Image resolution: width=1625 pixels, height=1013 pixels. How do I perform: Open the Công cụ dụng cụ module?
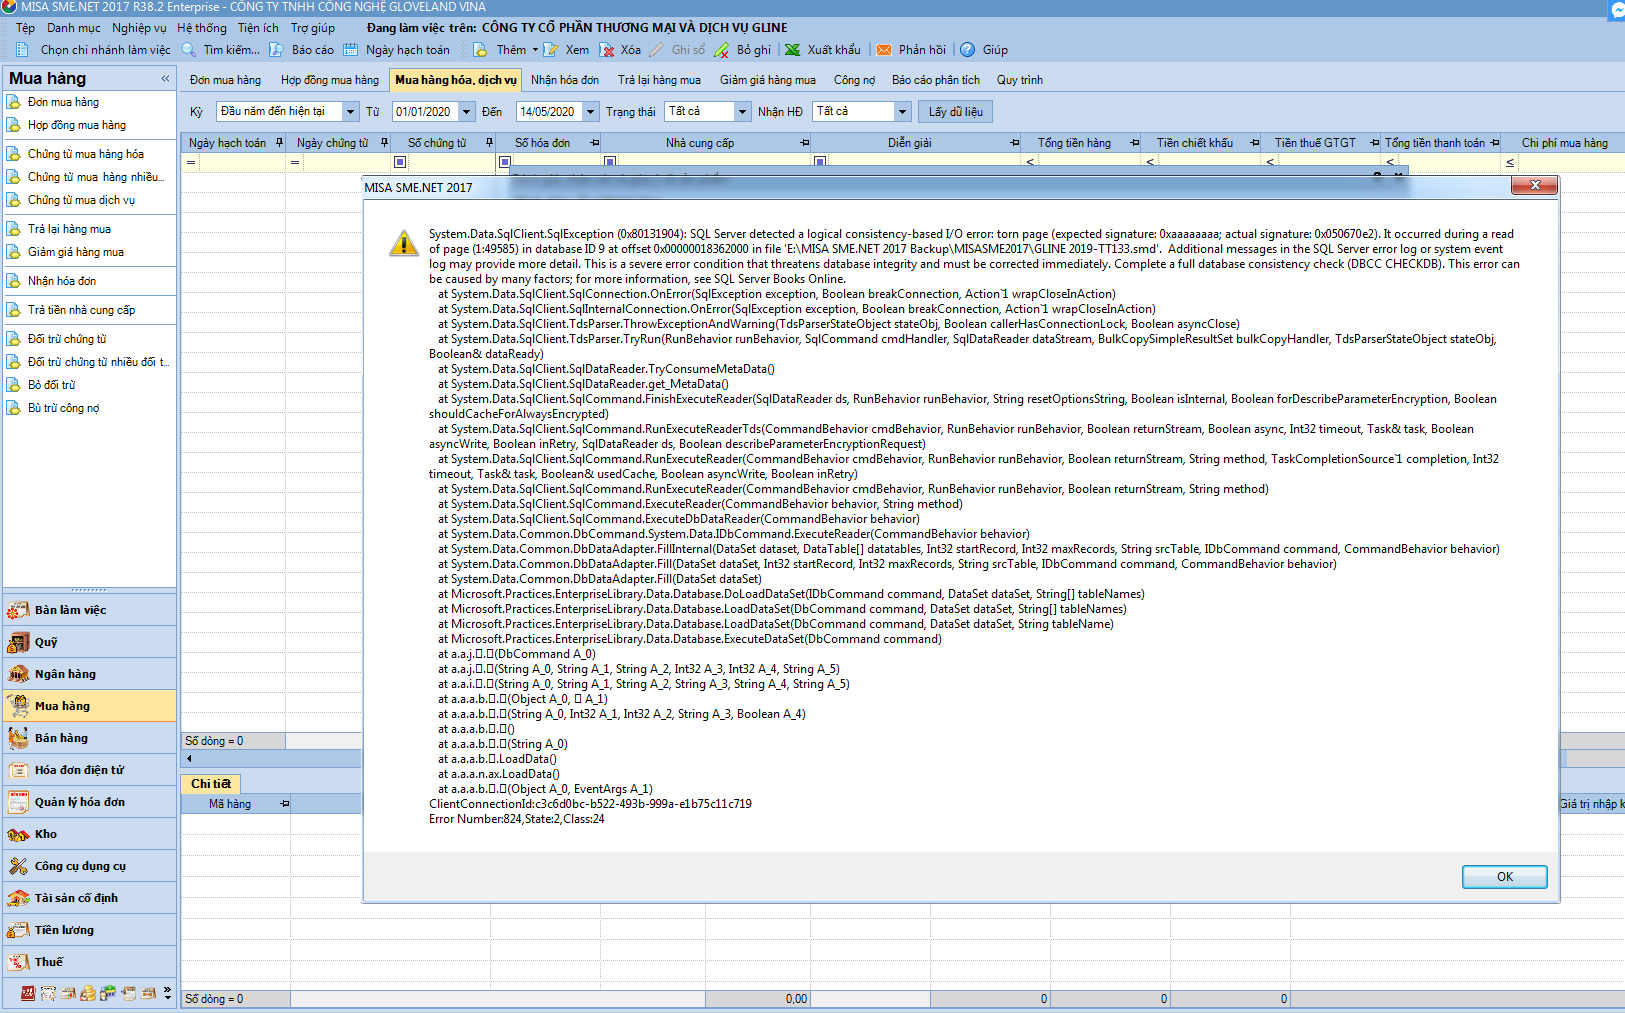[x=90, y=866]
